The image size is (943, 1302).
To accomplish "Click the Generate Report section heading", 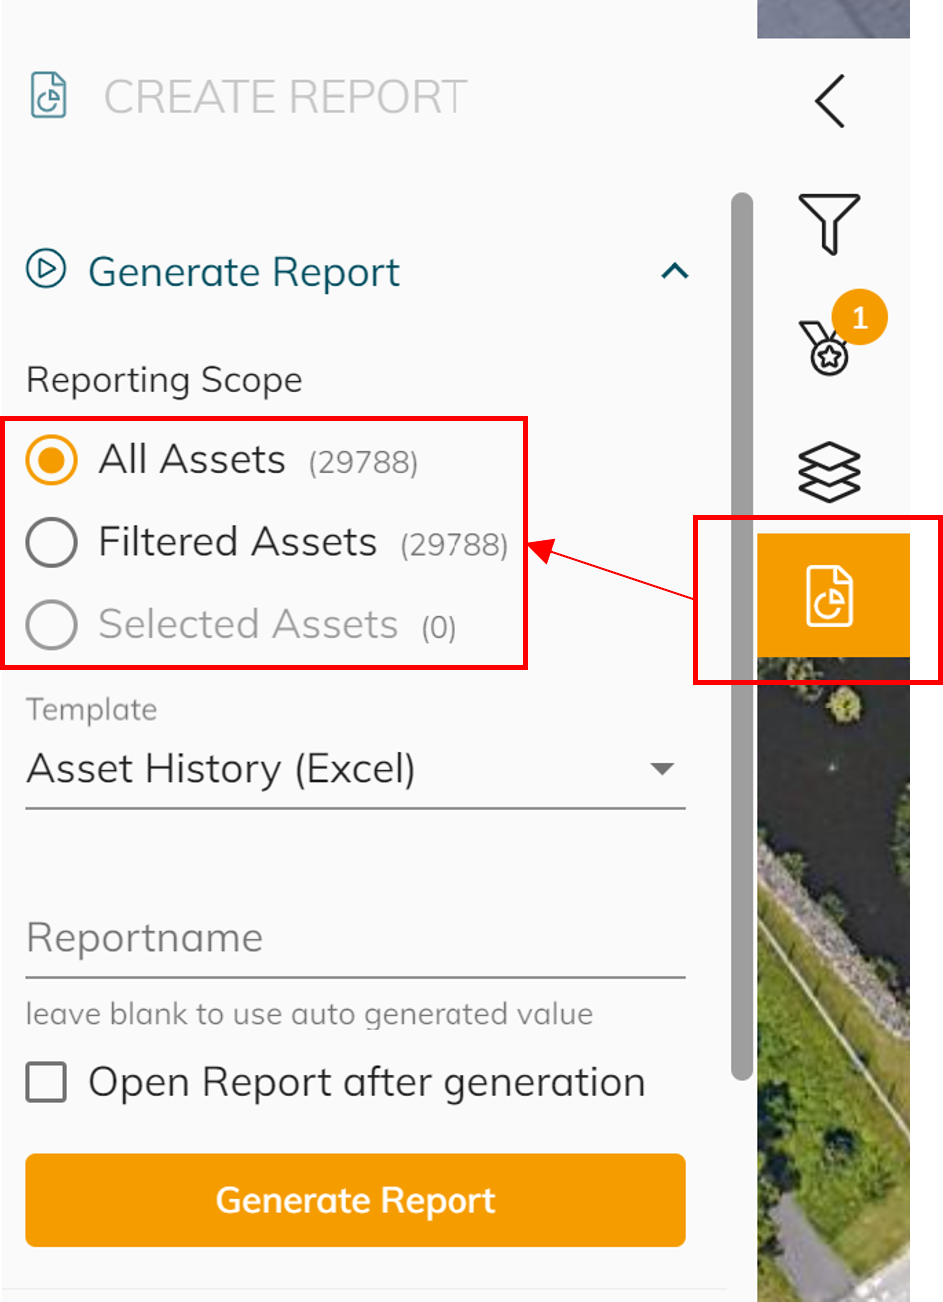I will point(244,272).
